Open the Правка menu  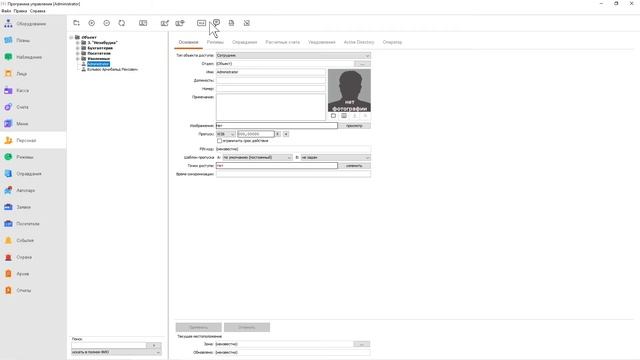point(20,11)
